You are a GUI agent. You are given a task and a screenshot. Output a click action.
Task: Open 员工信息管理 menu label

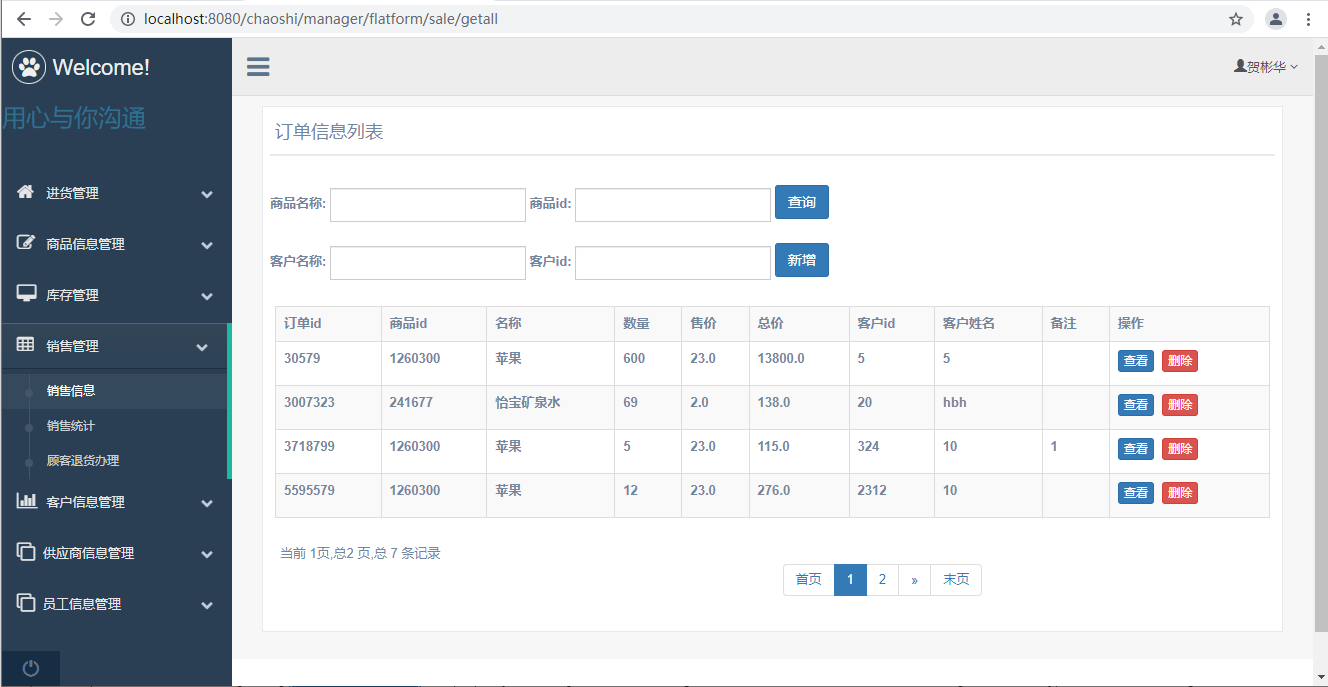82,604
